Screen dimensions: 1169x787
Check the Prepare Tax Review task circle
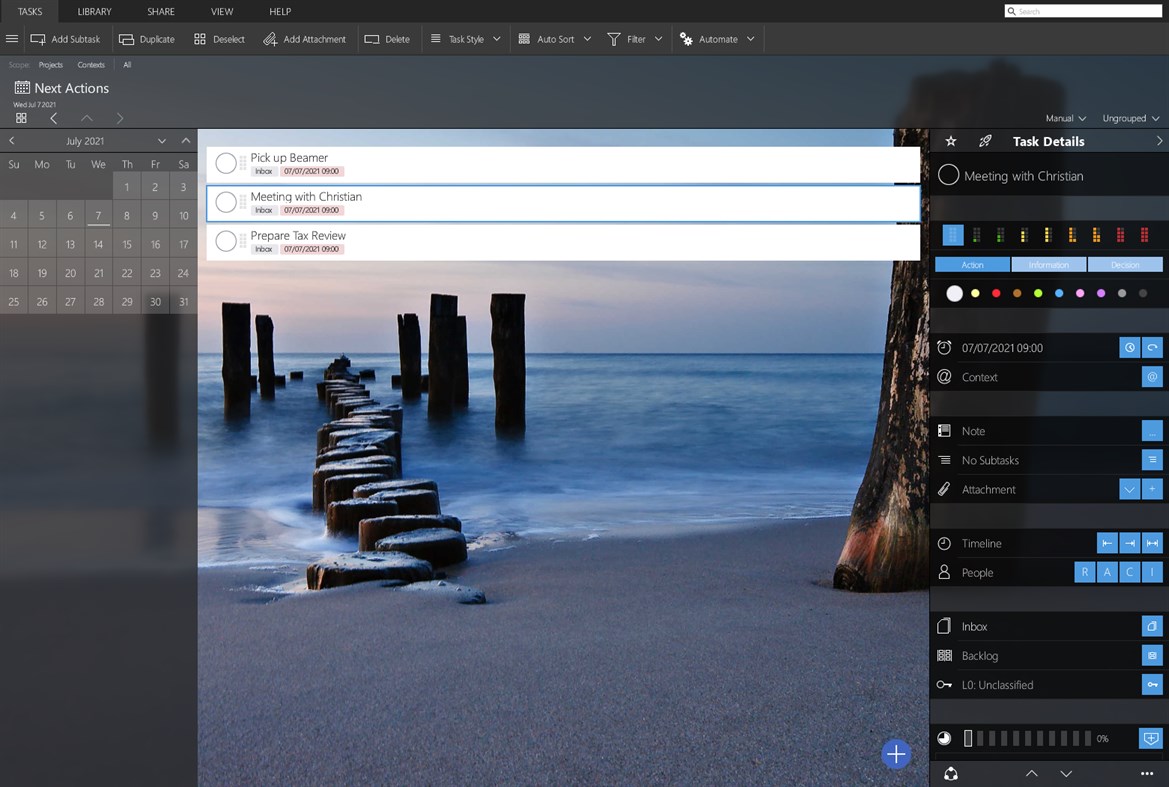tap(226, 241)
